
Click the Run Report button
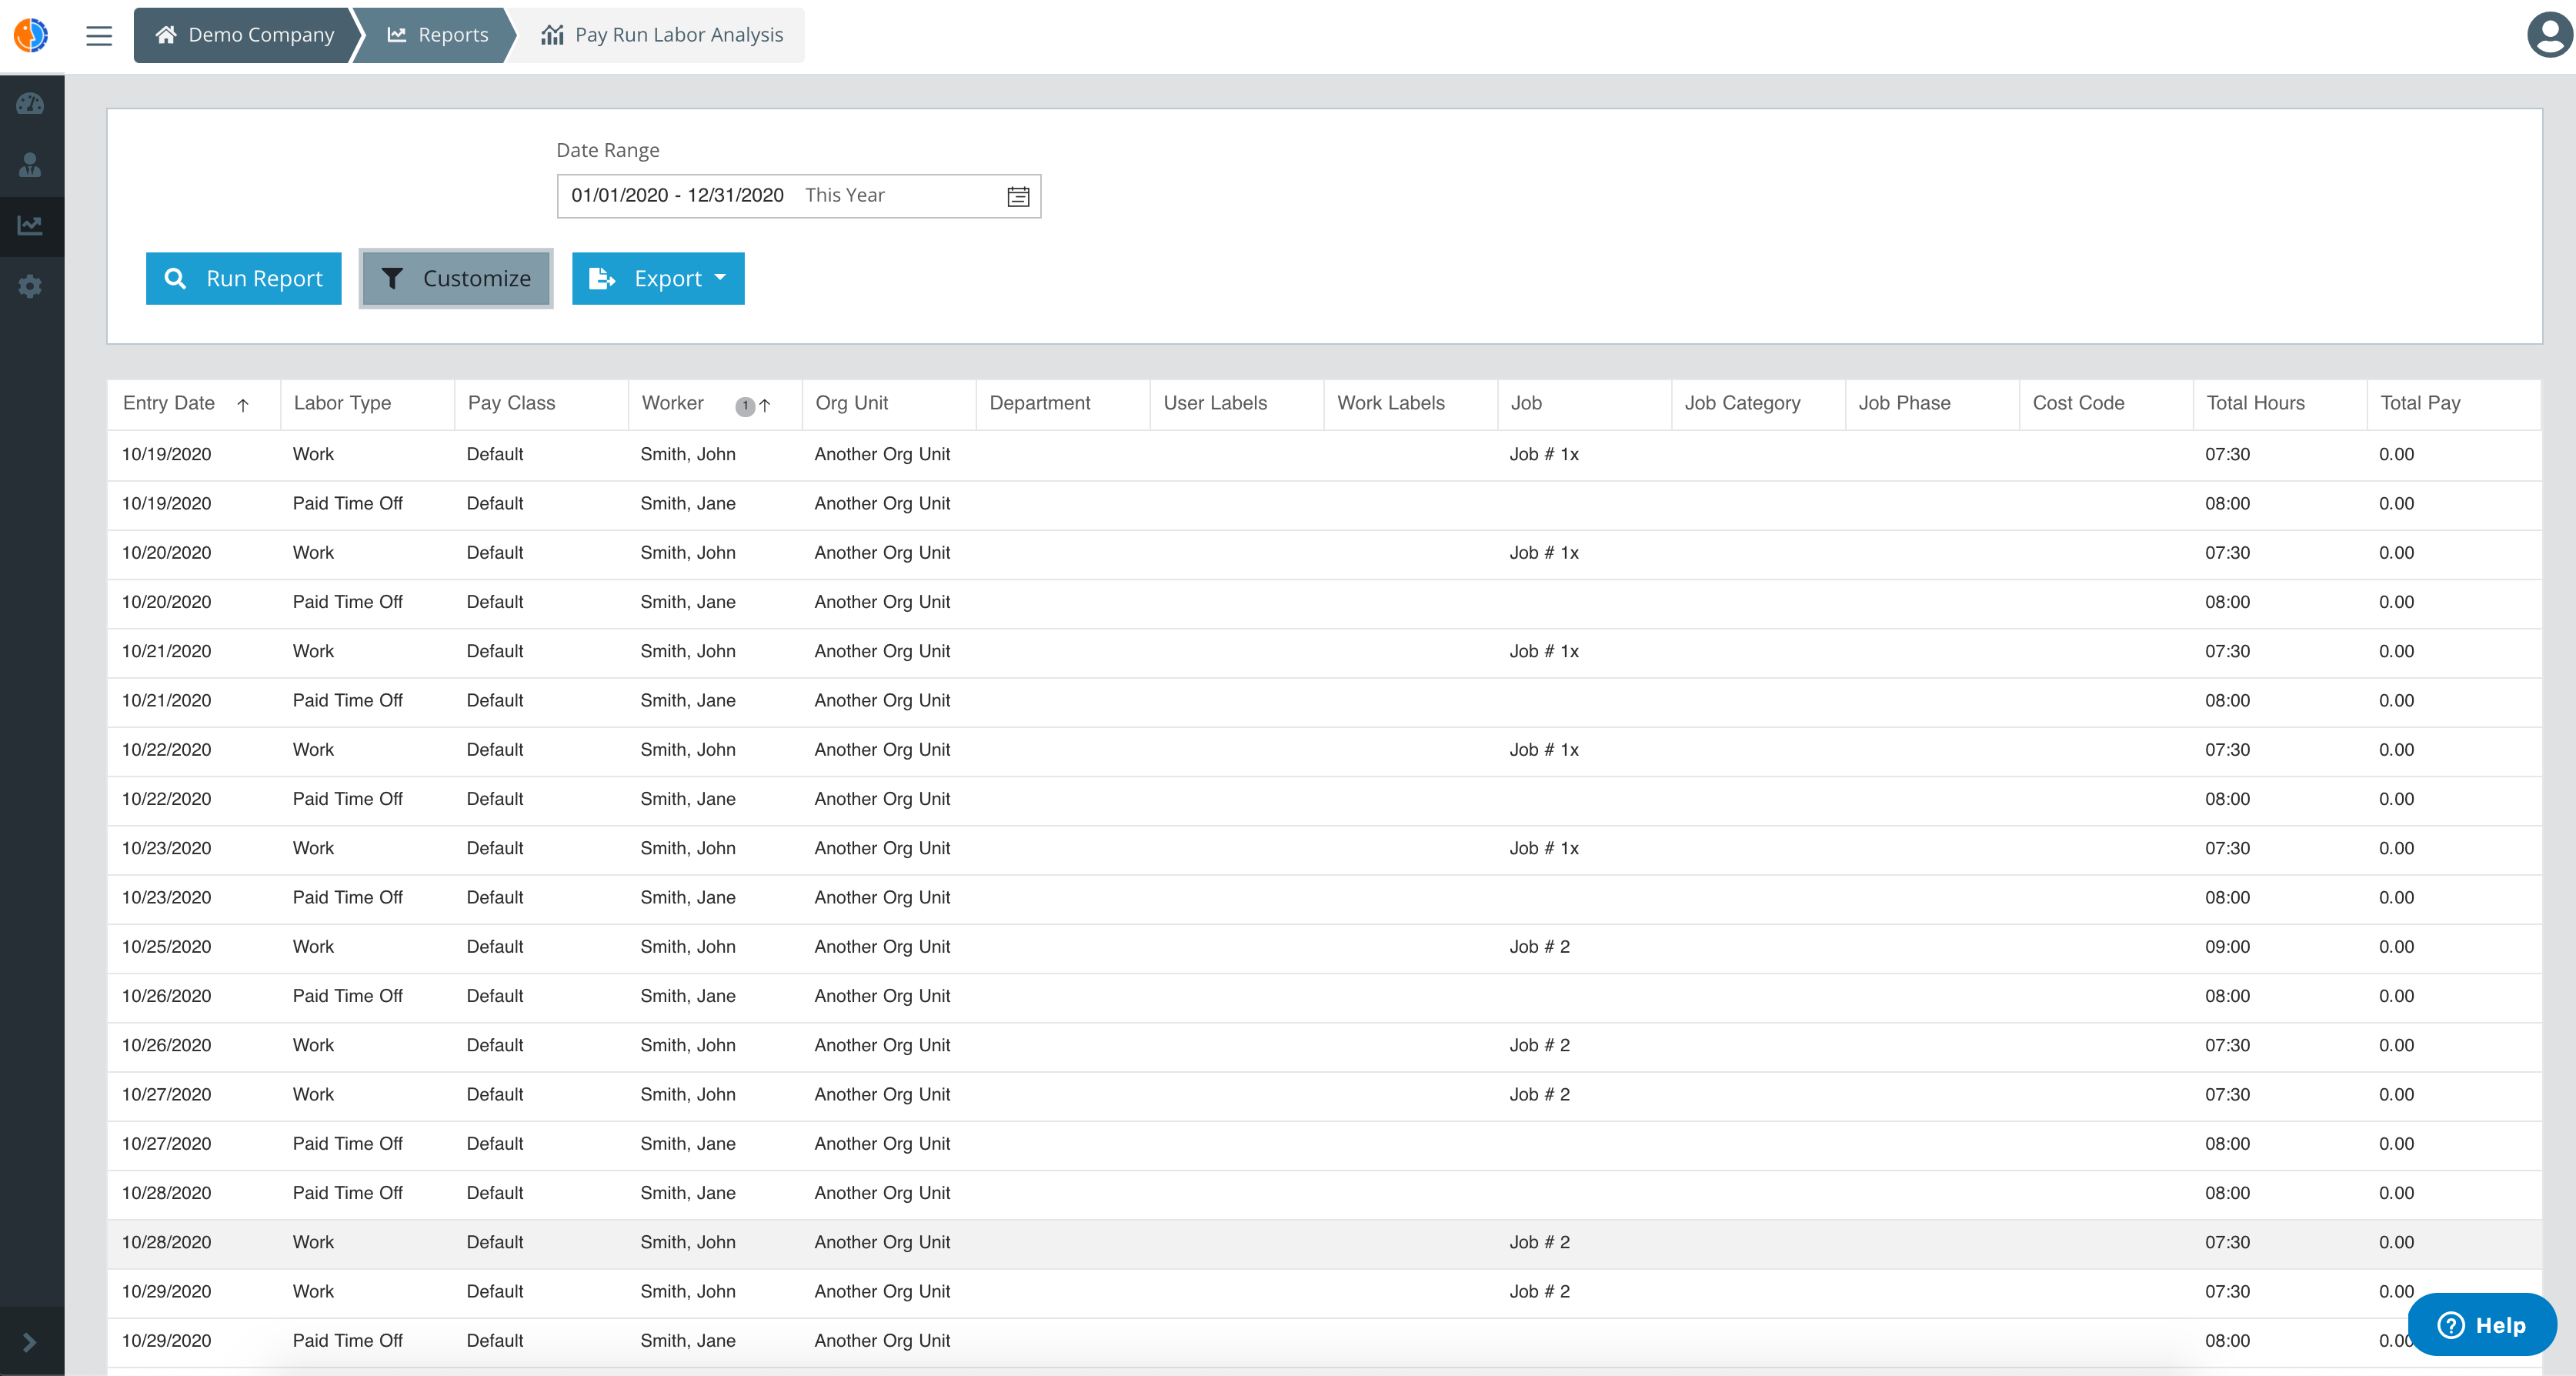point(244,279)
